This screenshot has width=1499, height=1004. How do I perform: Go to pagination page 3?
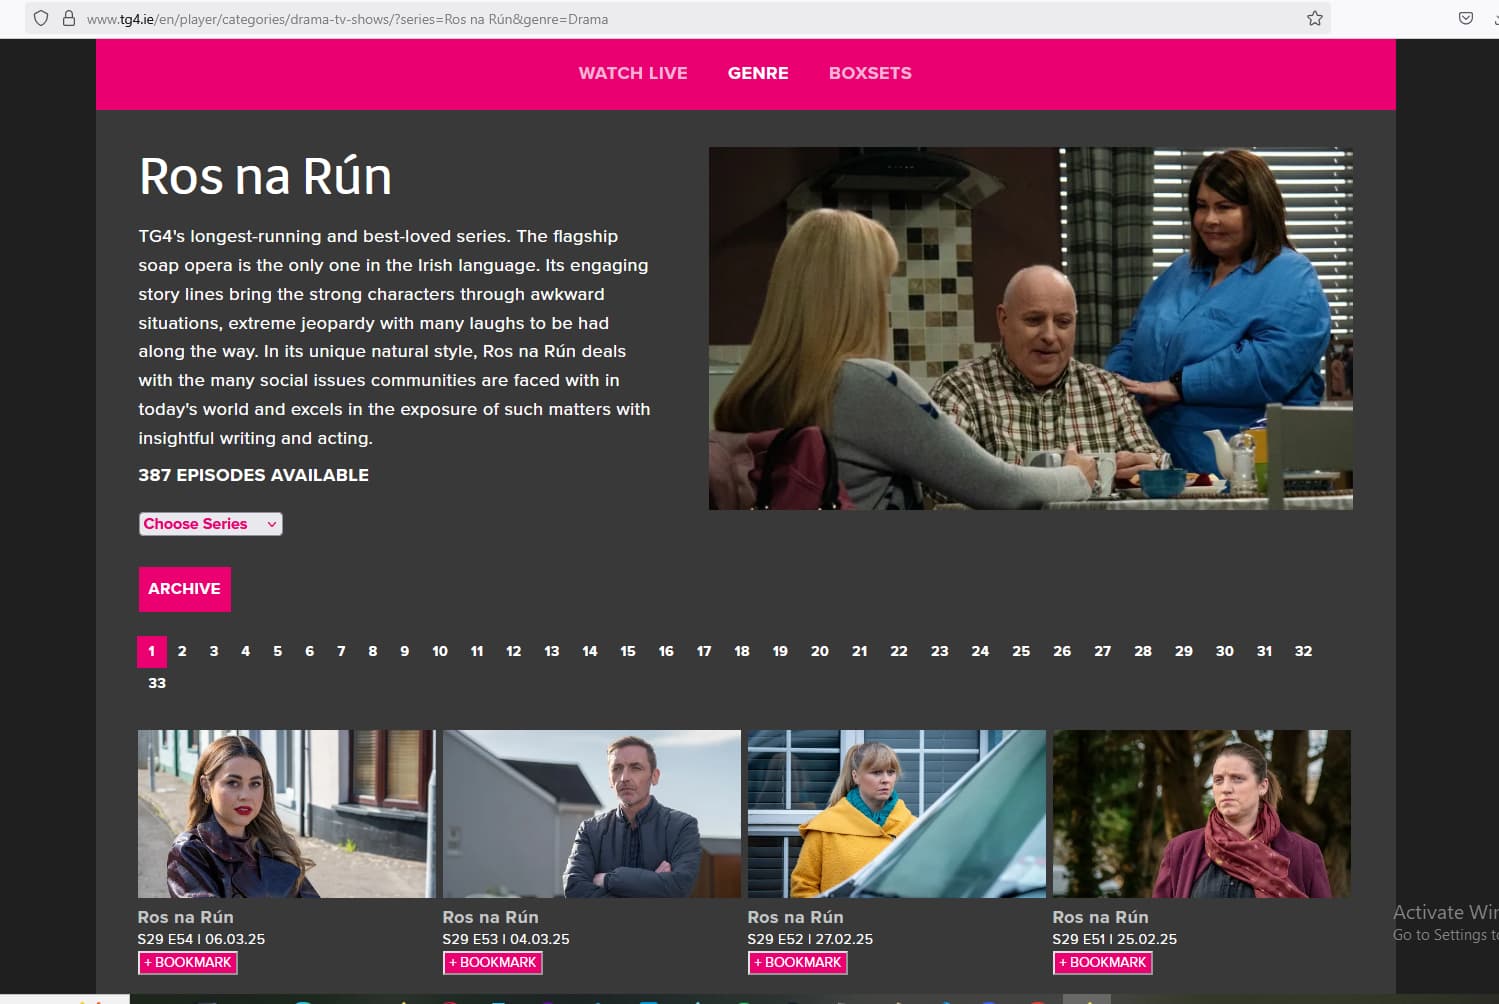(214, 651)
